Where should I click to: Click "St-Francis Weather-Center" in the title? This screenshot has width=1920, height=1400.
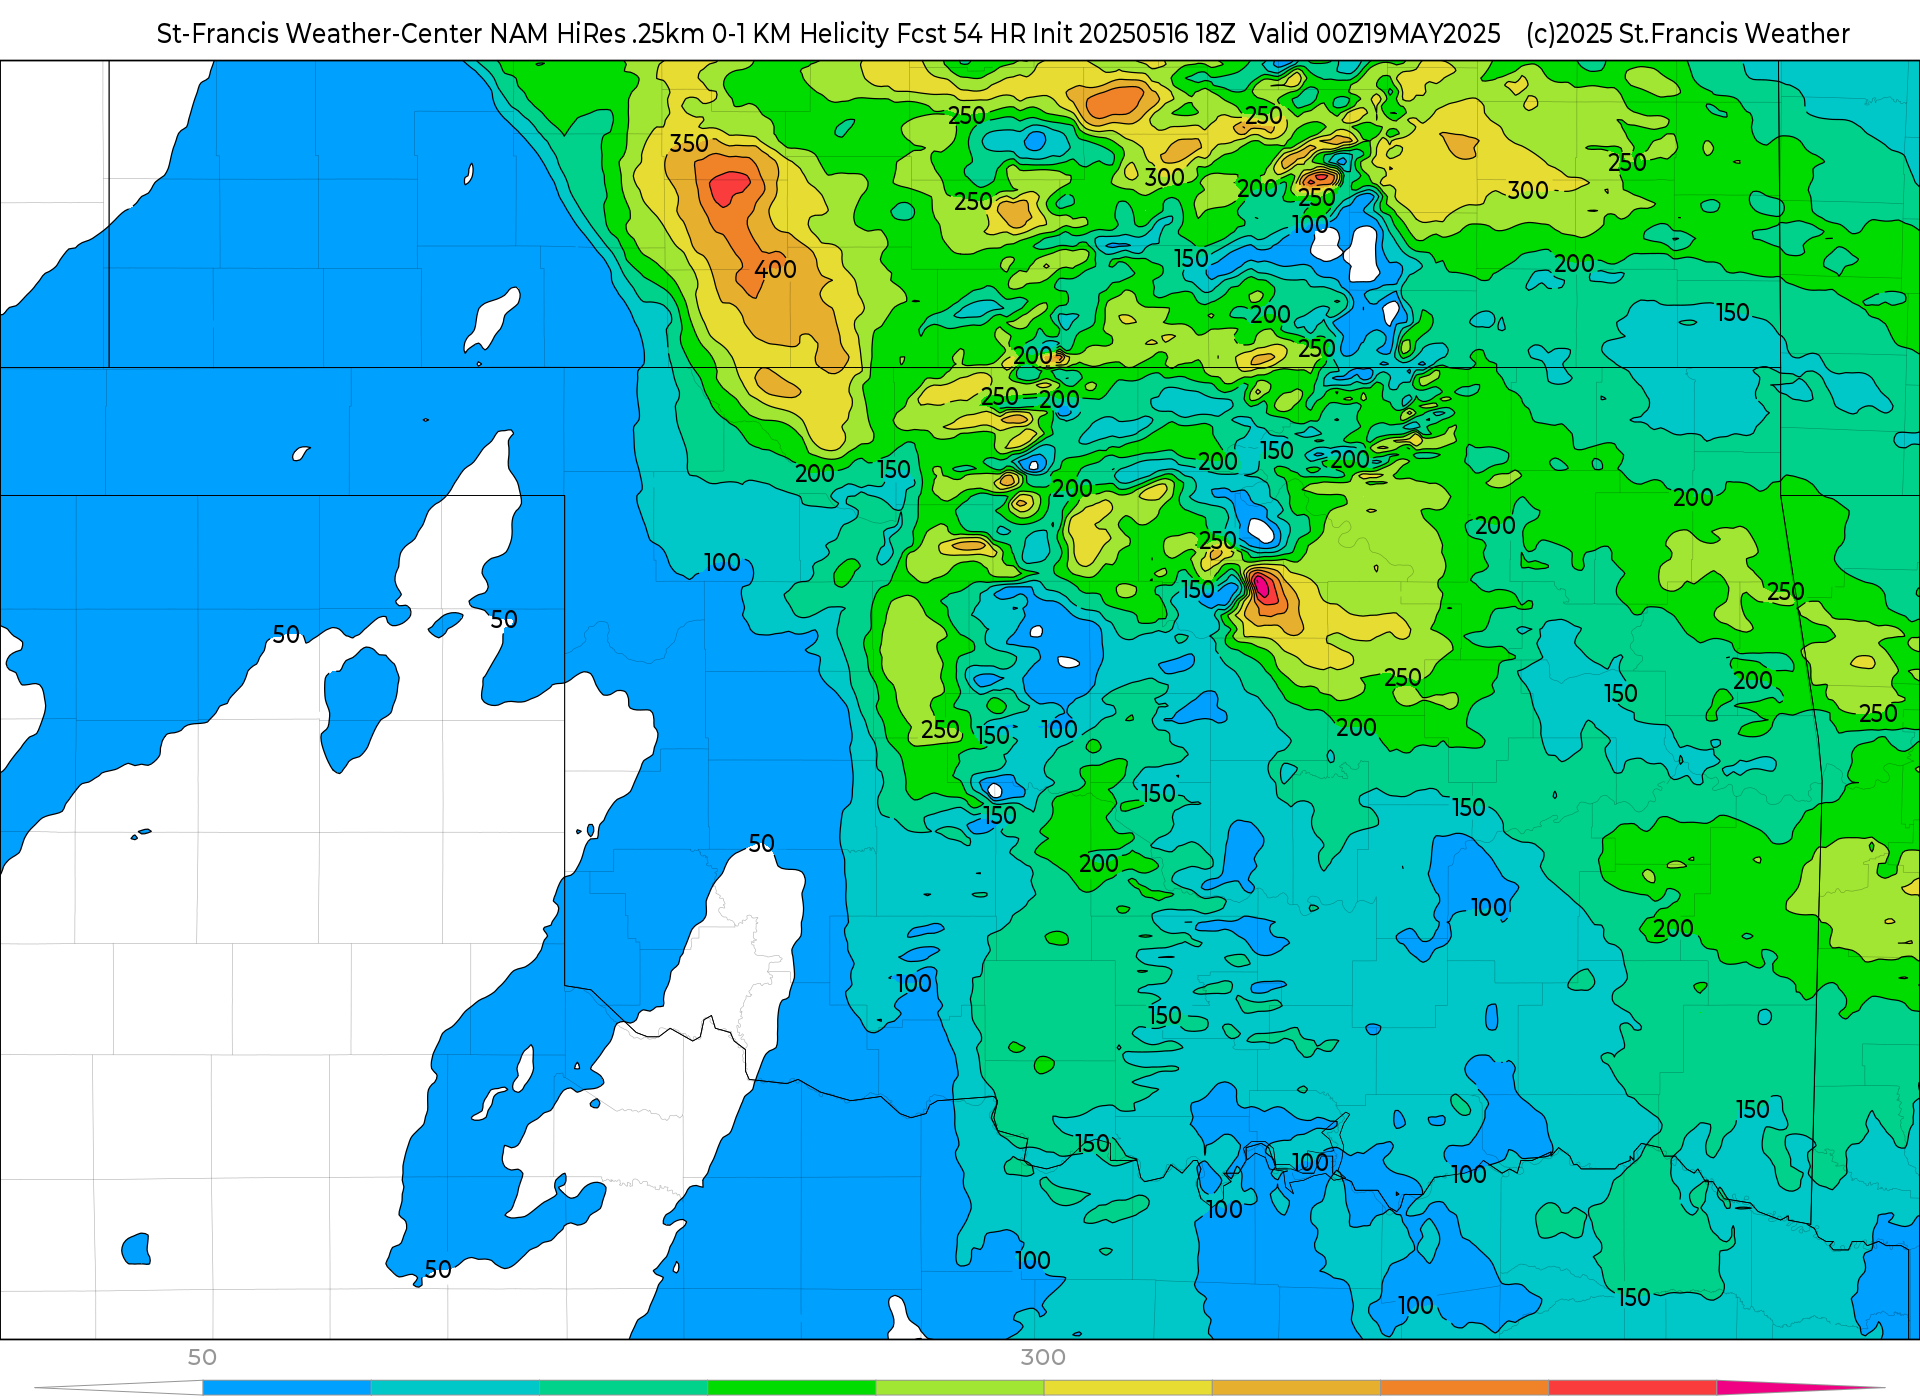coord(320,33)
